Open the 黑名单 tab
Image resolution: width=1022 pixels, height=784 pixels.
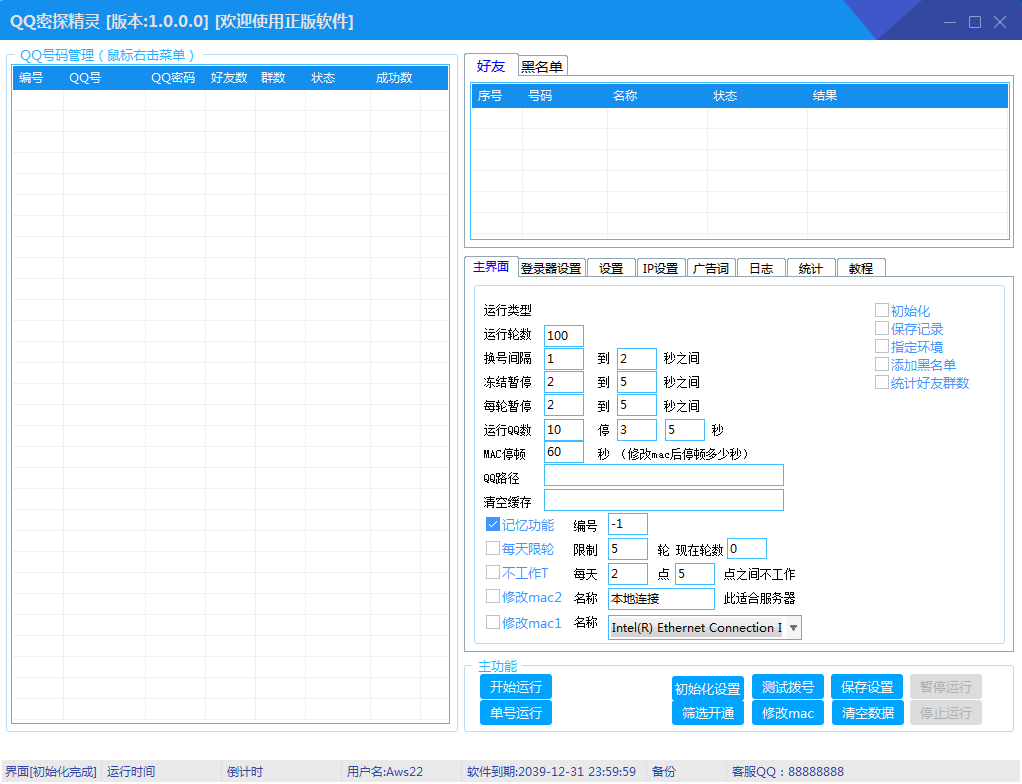coord(542,66)
